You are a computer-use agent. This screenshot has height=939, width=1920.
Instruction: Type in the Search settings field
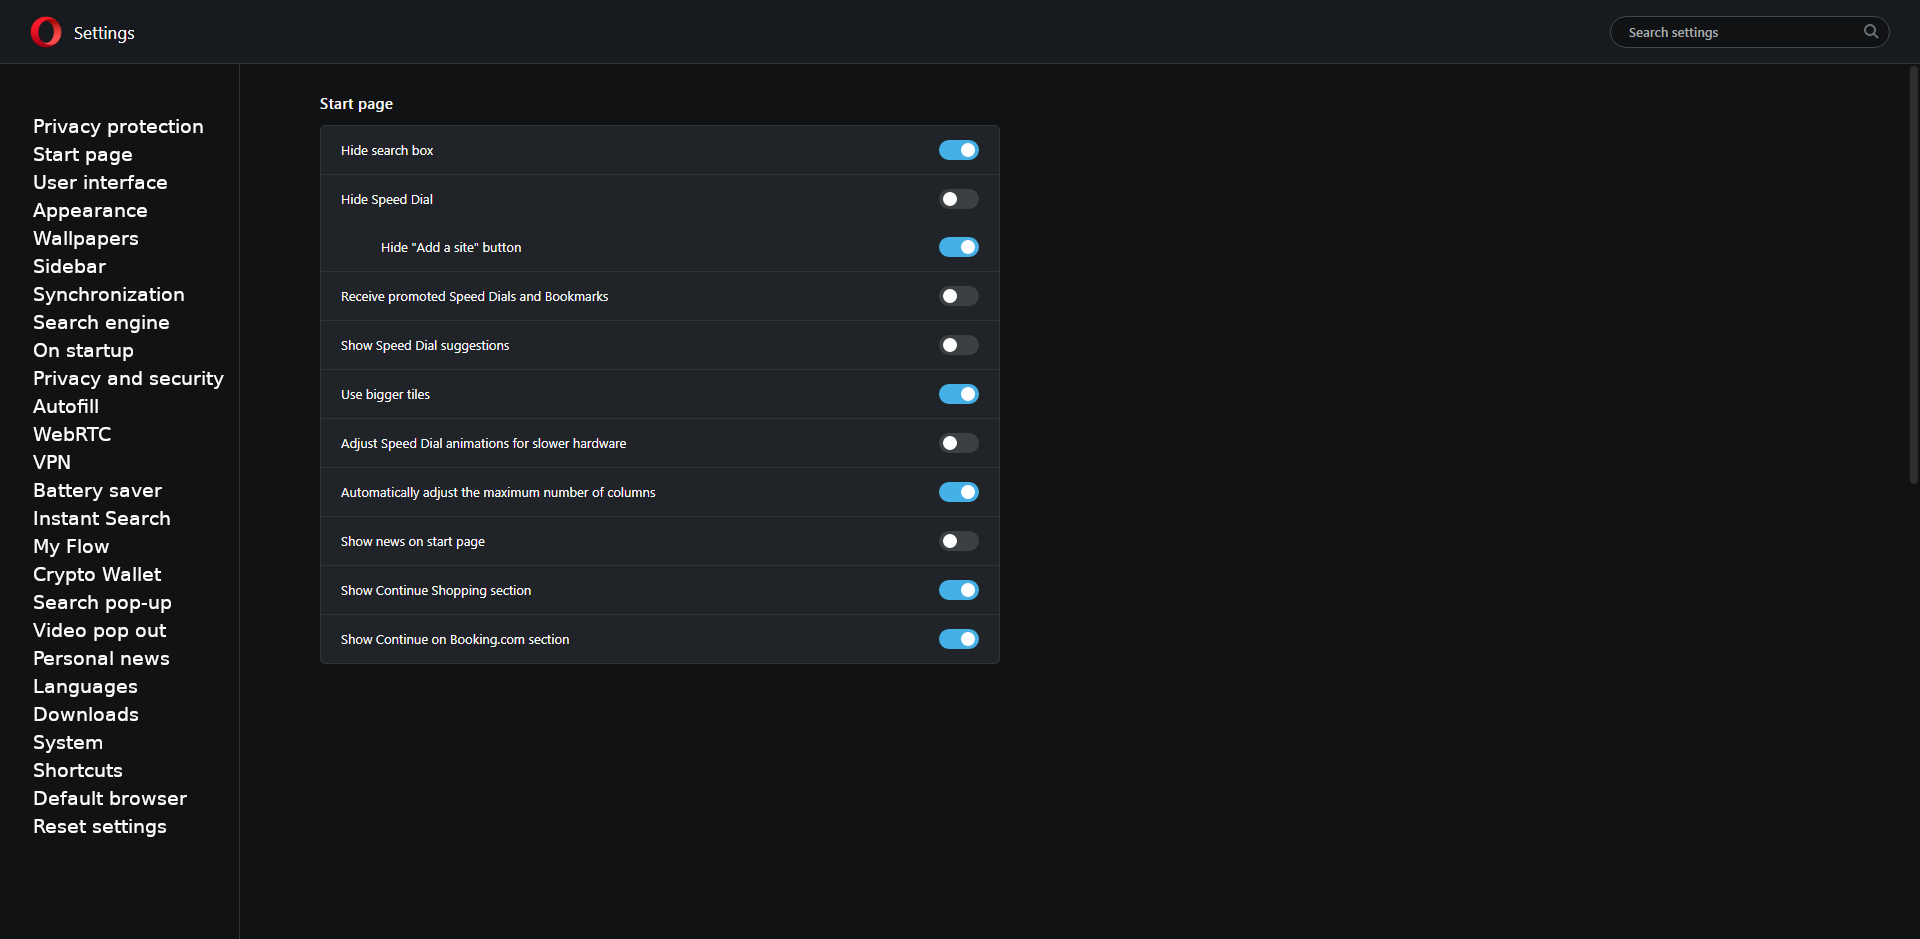1740,32
